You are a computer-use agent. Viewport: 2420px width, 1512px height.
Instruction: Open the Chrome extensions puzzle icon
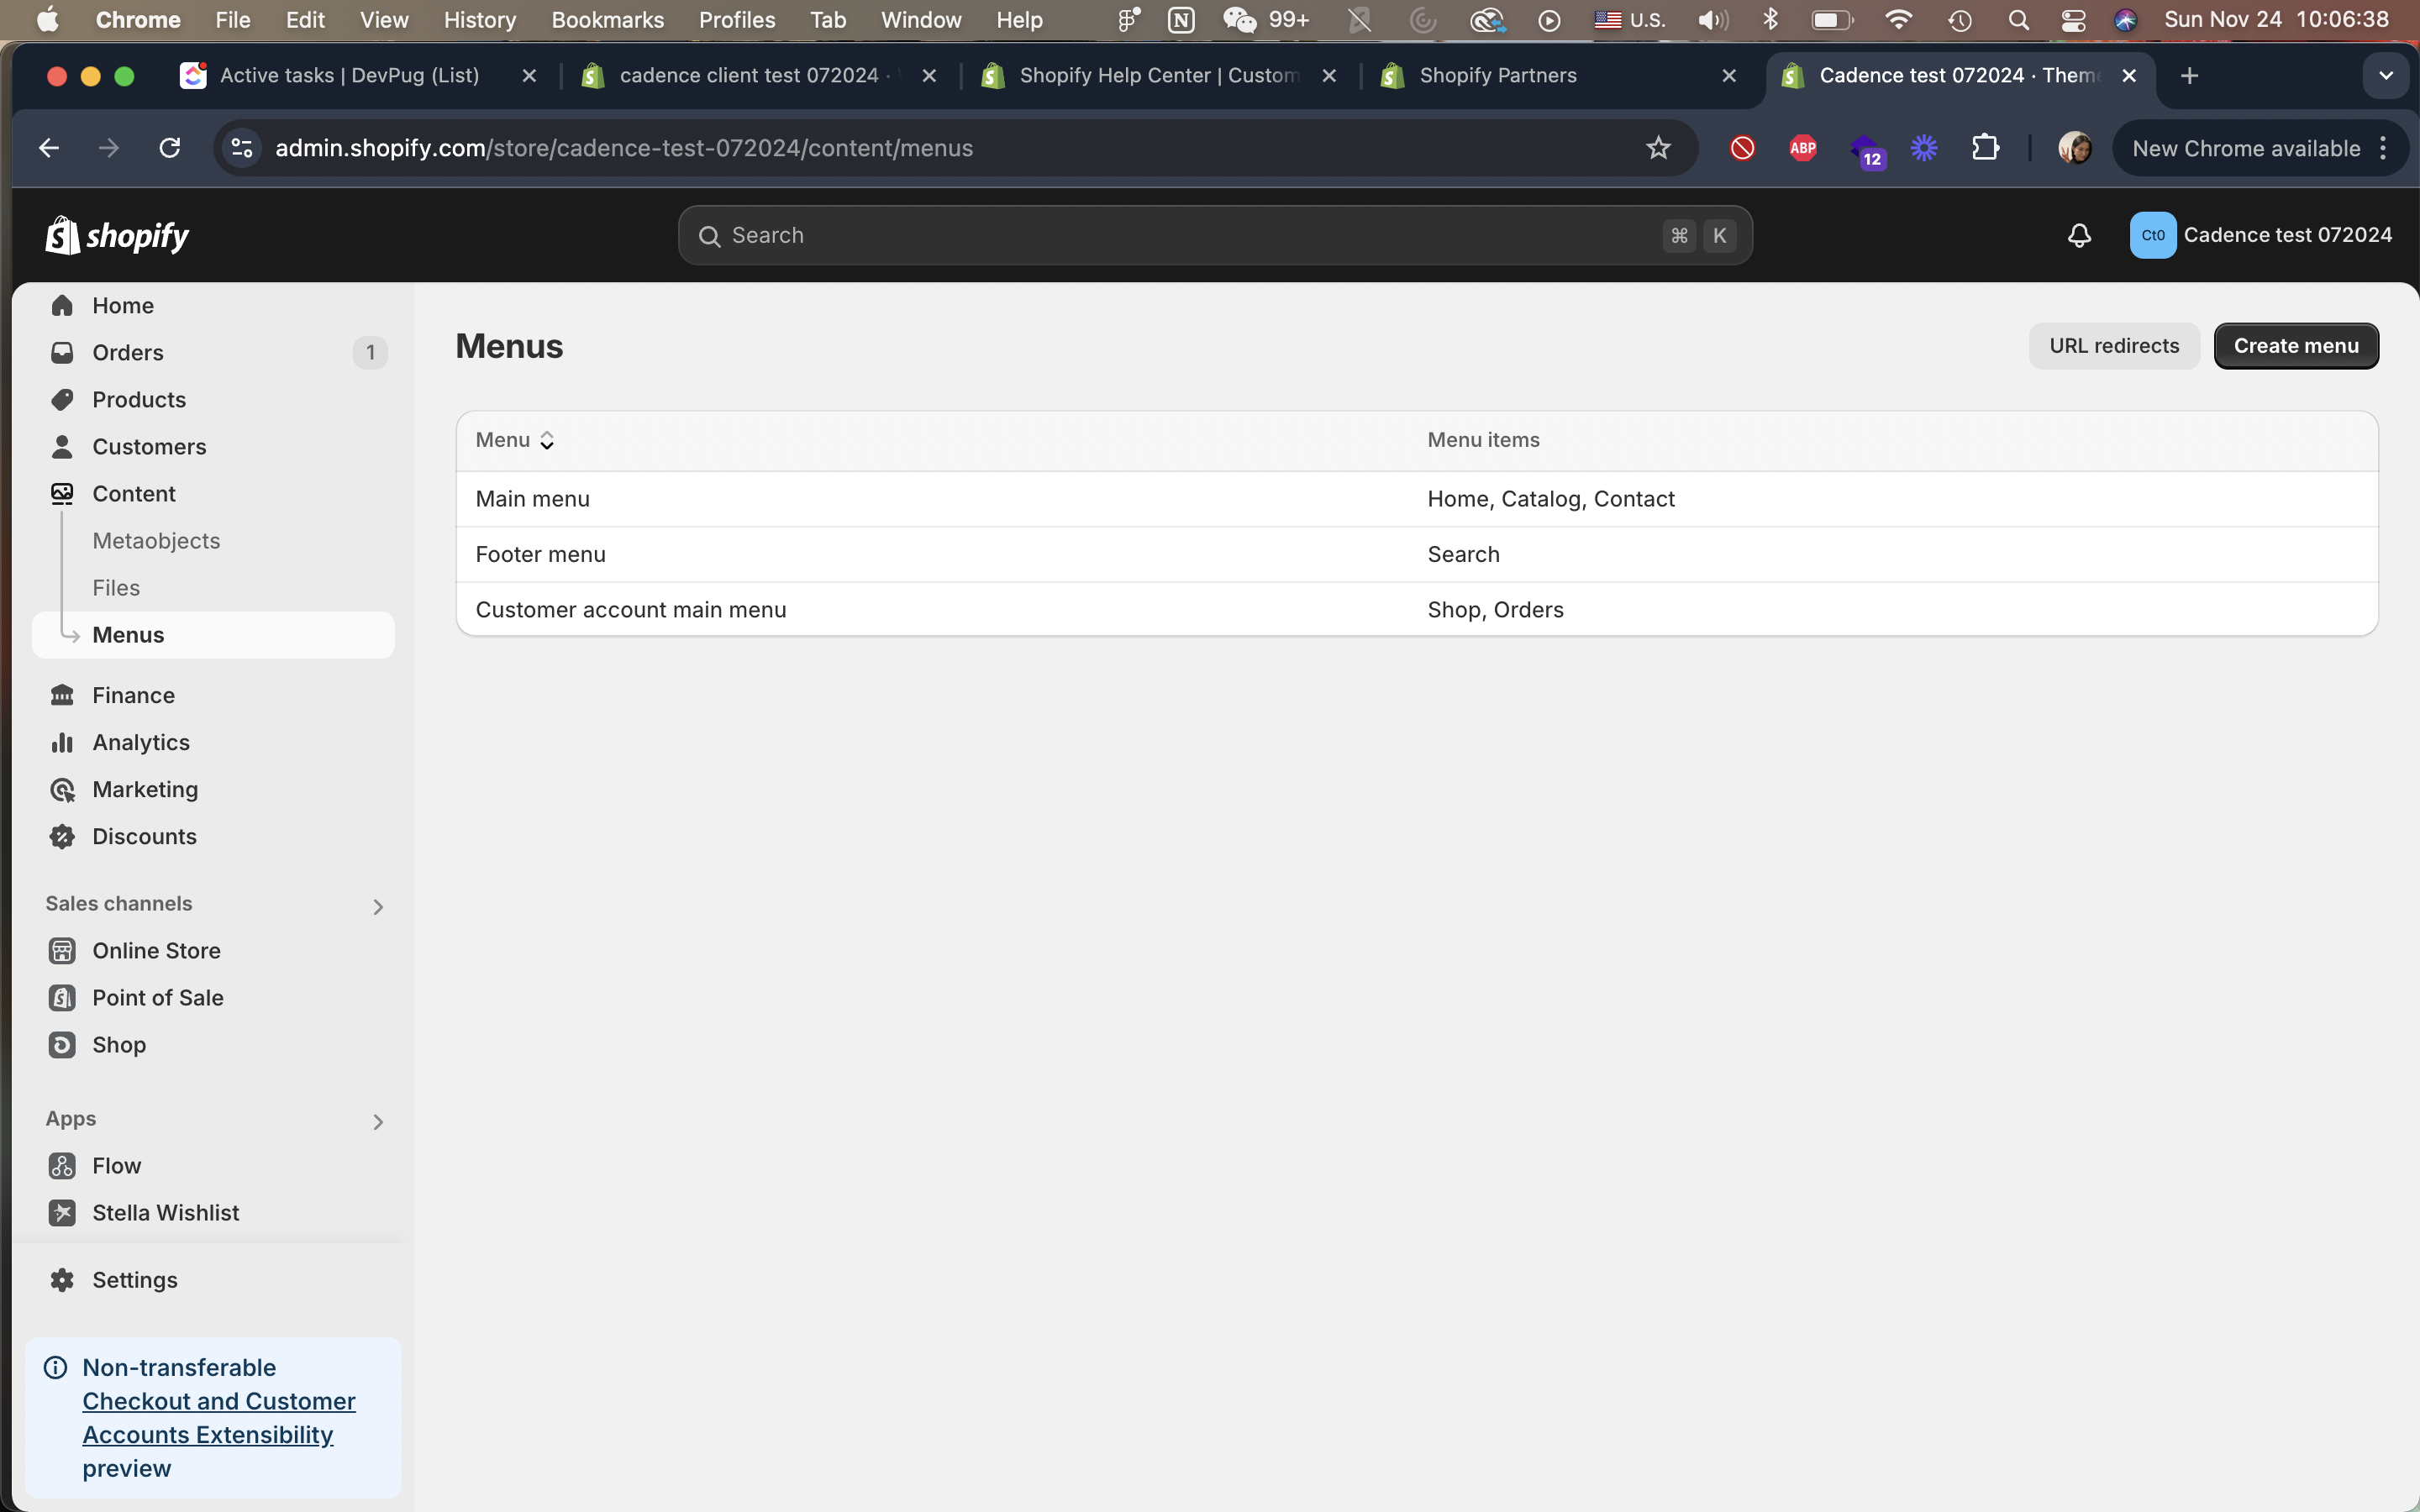coord(1985,148)
